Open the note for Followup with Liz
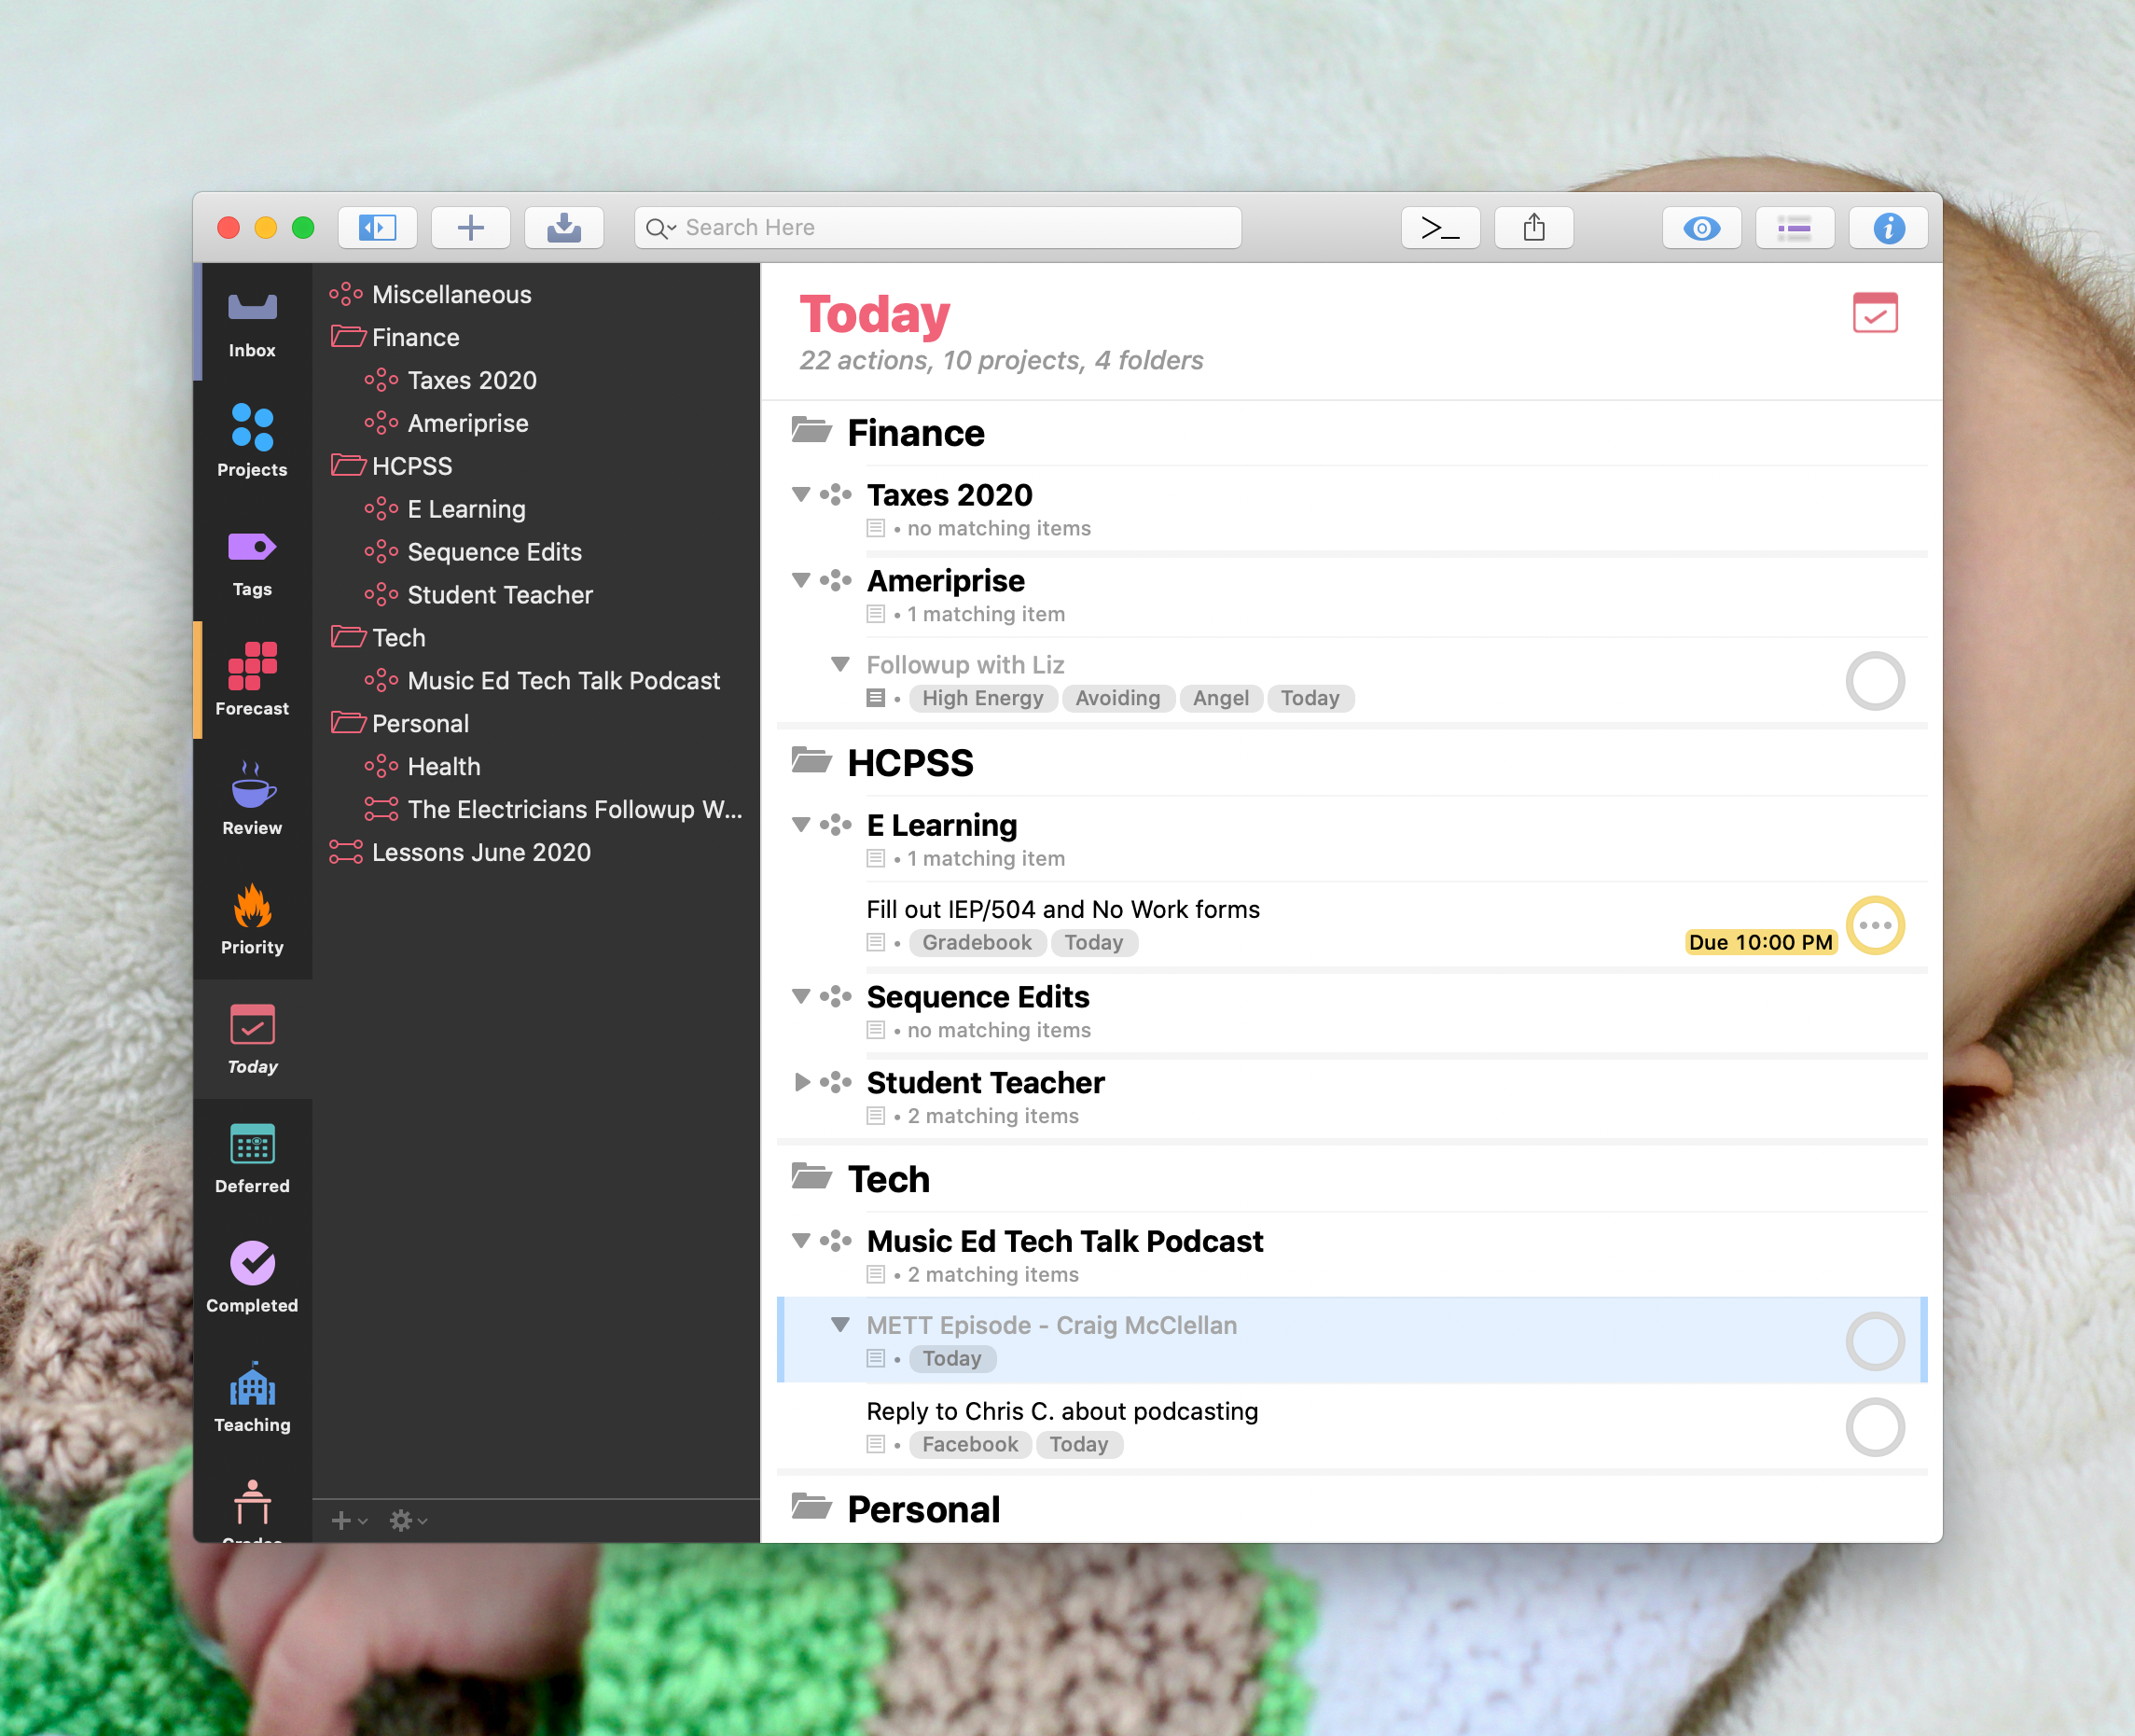Image resolution: width=2135 pixels, height=1736 pixels. pos(876,698)
